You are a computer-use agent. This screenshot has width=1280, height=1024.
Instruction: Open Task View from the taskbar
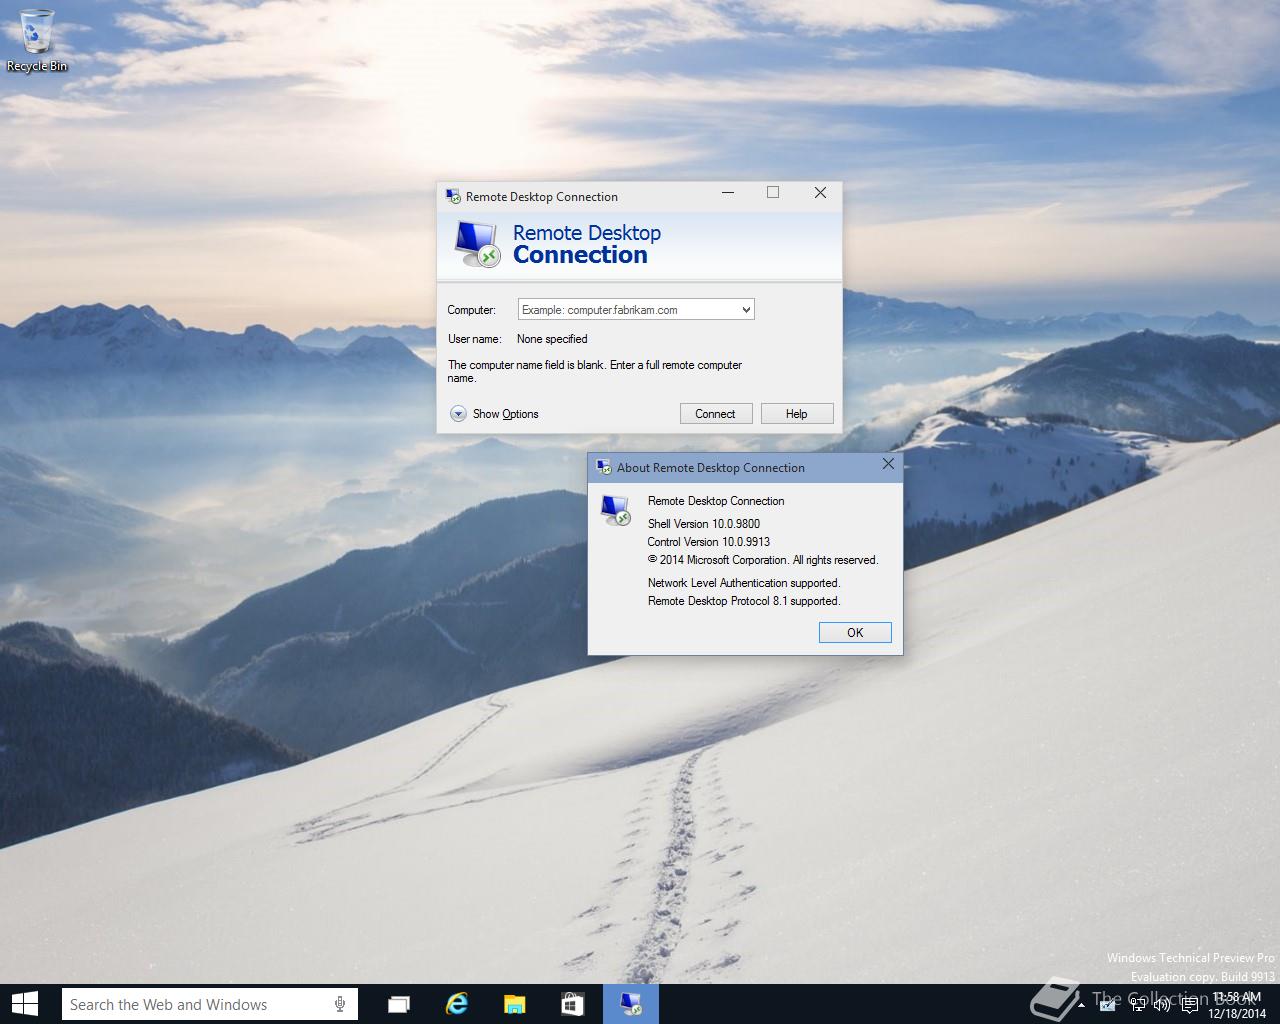[398, 1004]
